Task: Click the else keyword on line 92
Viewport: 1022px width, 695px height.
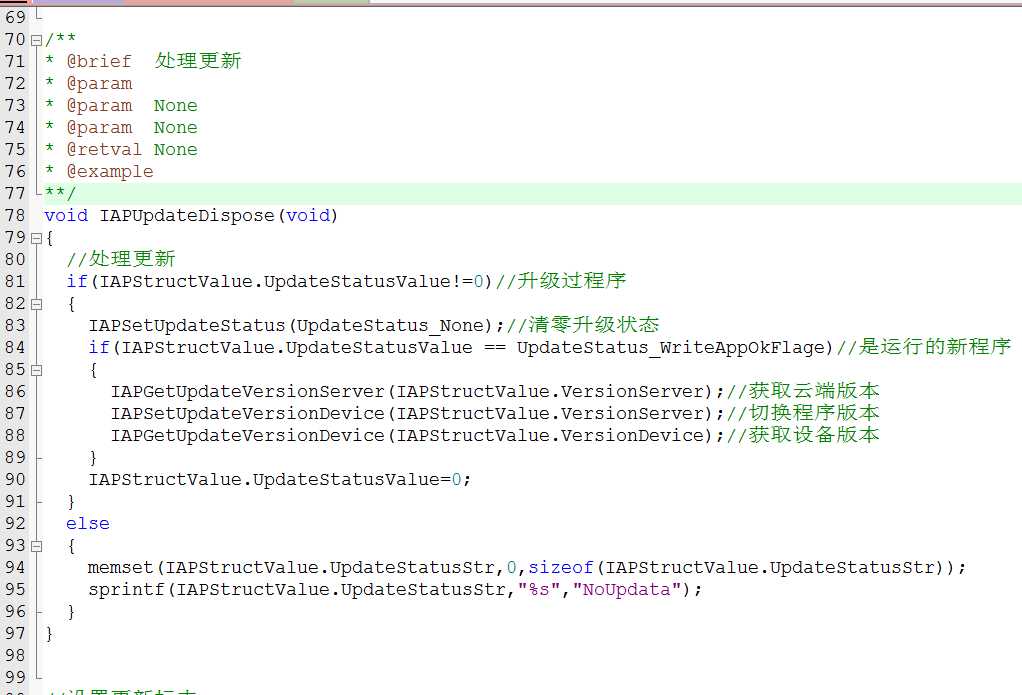Action: [88, 524]
